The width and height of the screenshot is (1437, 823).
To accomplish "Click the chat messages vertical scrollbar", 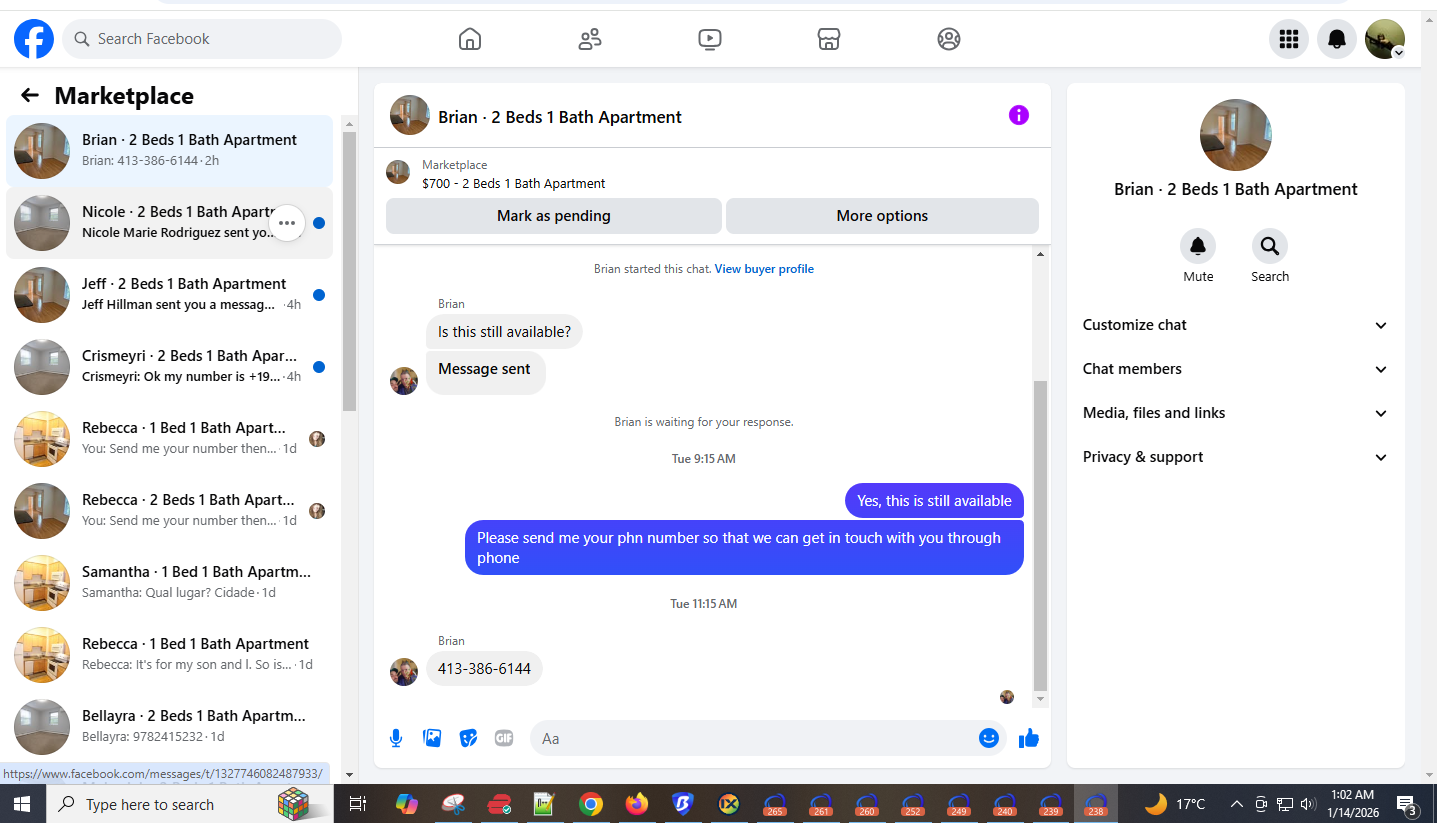I will tap(1040, 535).
